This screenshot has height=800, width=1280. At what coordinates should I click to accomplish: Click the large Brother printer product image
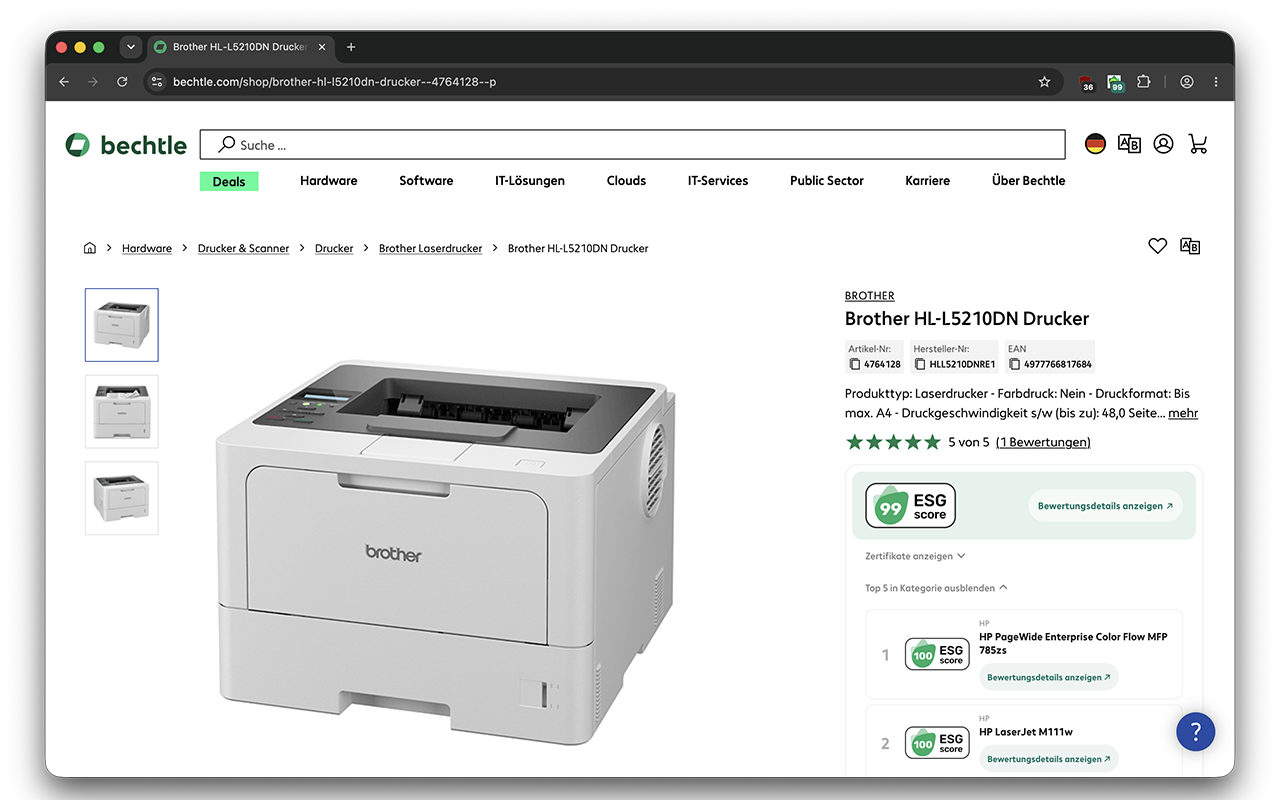click(x=445, y=550)
